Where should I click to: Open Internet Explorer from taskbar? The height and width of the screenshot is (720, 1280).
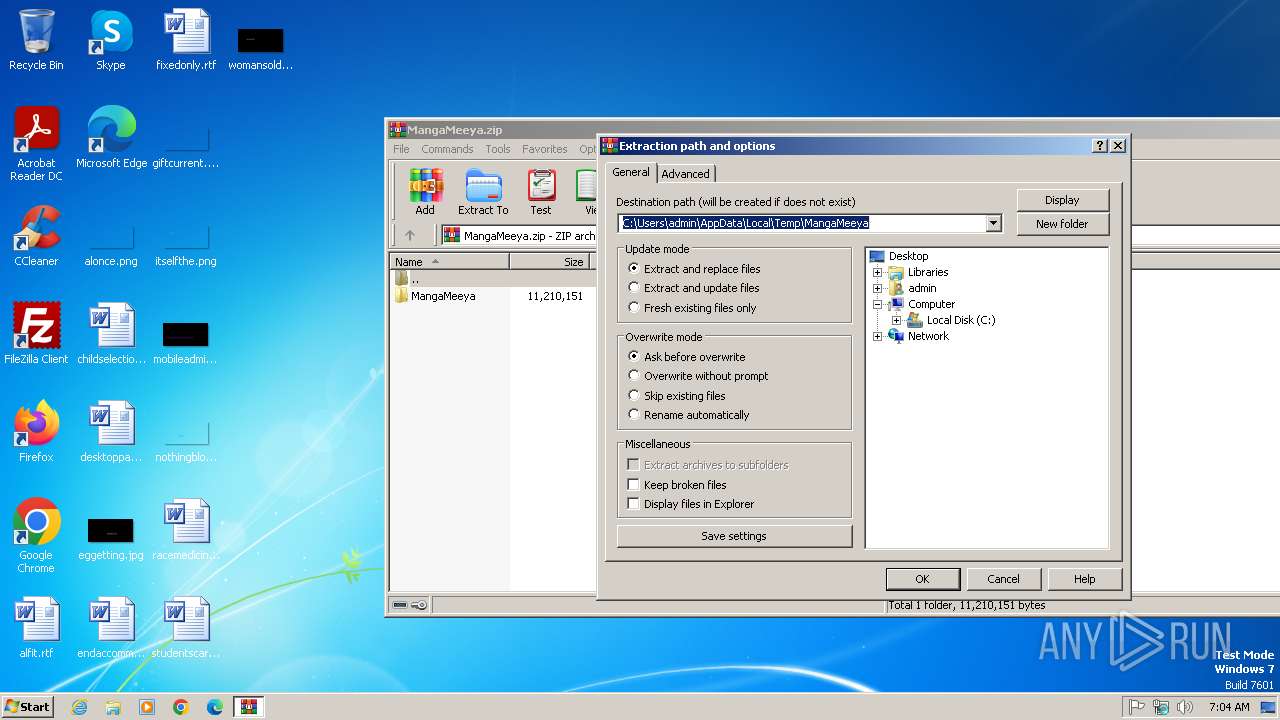[x=80, y=707]
